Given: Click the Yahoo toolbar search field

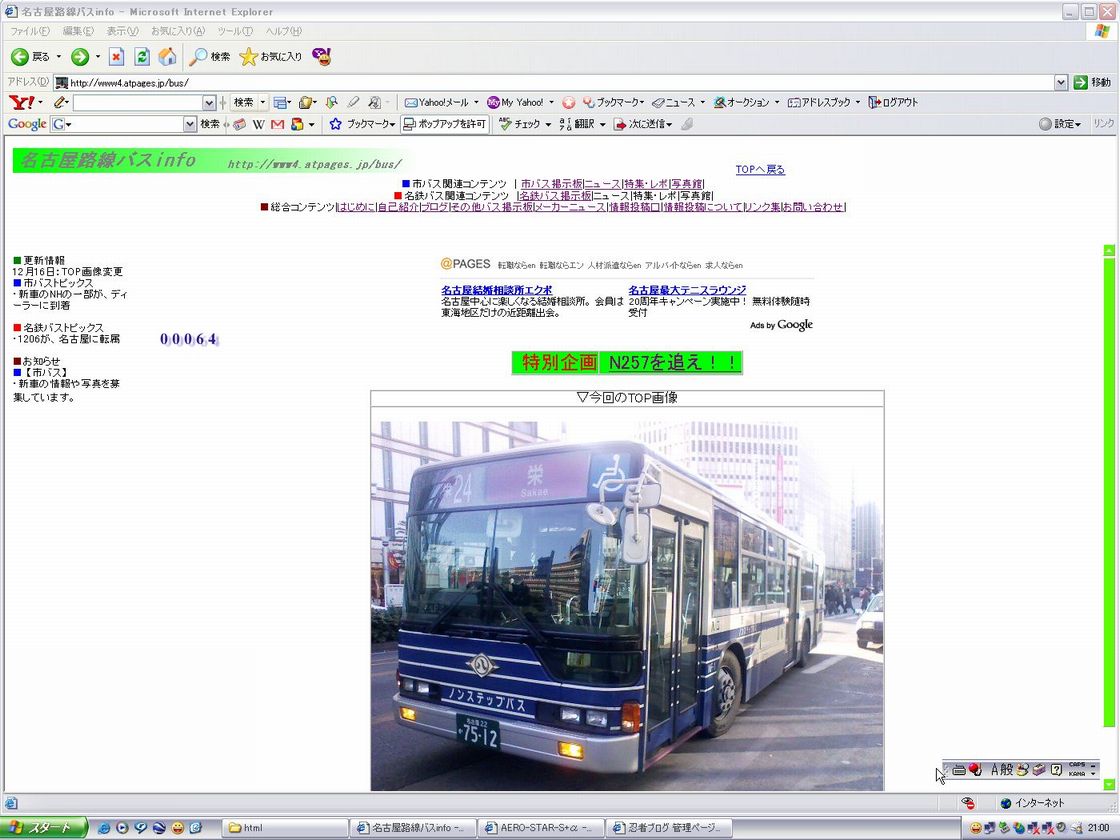Looking at the screenshot, I should click(137, 103).
